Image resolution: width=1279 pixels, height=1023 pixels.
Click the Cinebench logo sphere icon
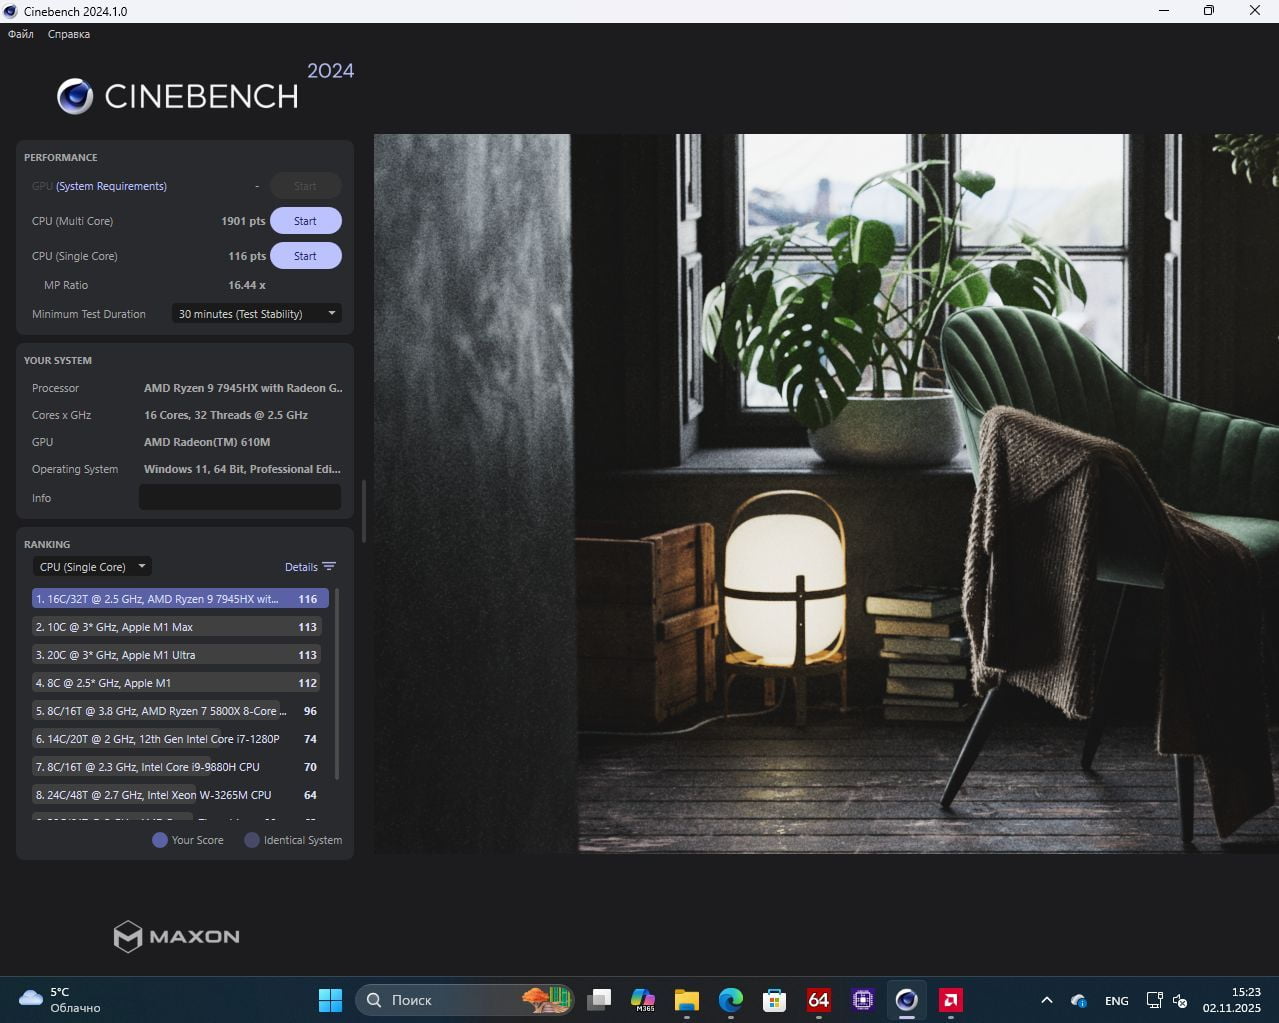75,96
